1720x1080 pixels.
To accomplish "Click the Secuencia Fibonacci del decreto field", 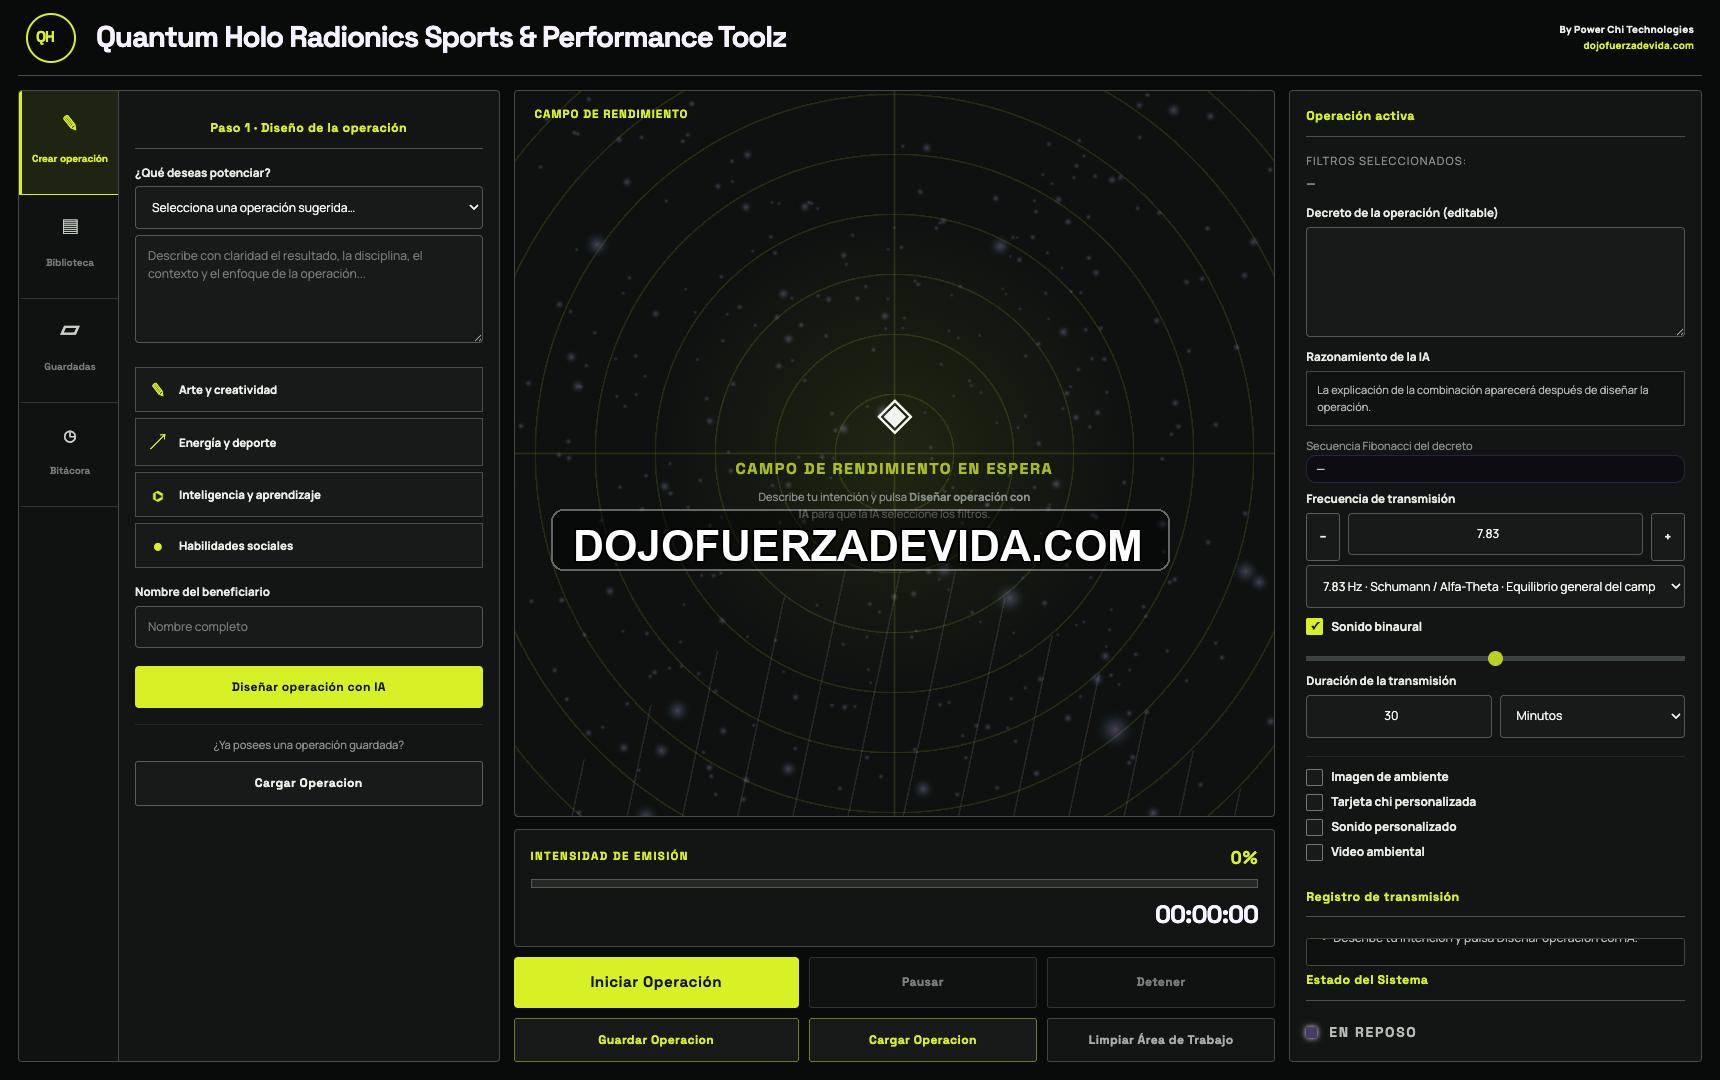I will pos(1495,469).
